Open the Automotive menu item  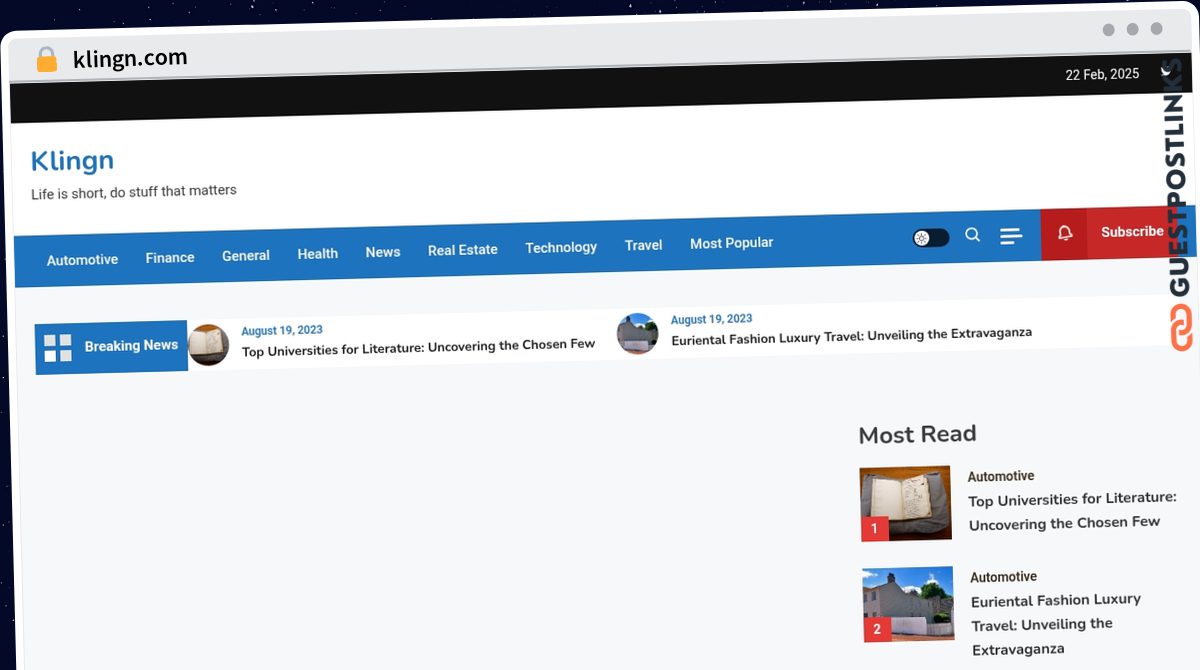click(x=82, y=259)
